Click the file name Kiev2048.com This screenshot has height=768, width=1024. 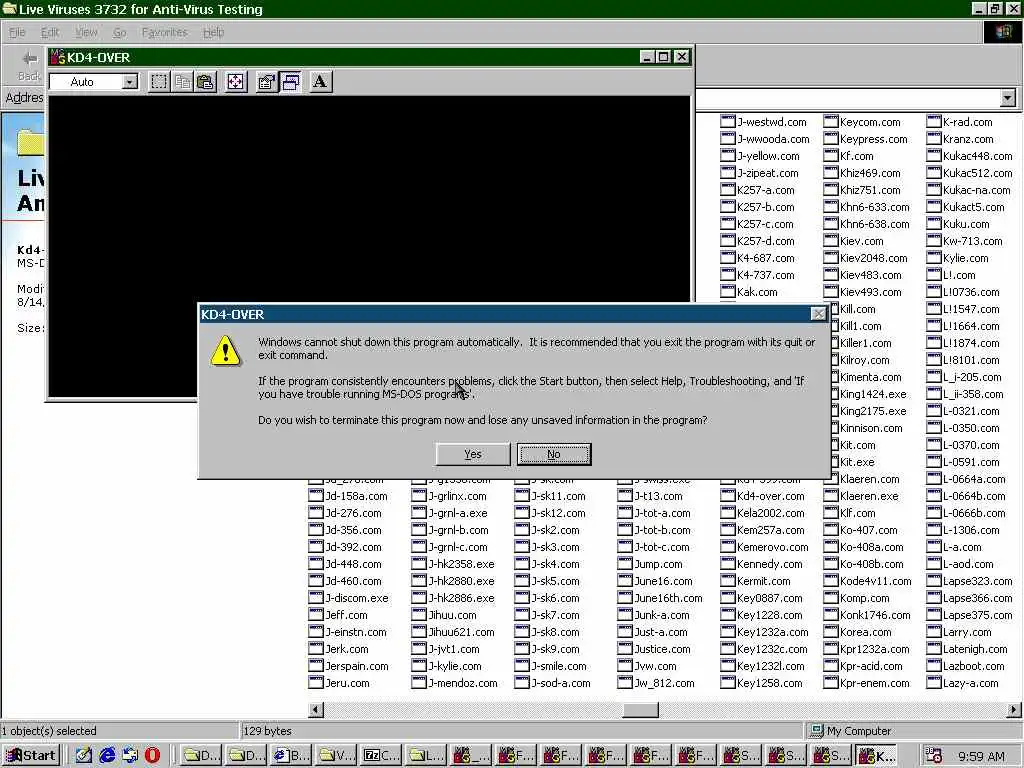tap(874, 258)
